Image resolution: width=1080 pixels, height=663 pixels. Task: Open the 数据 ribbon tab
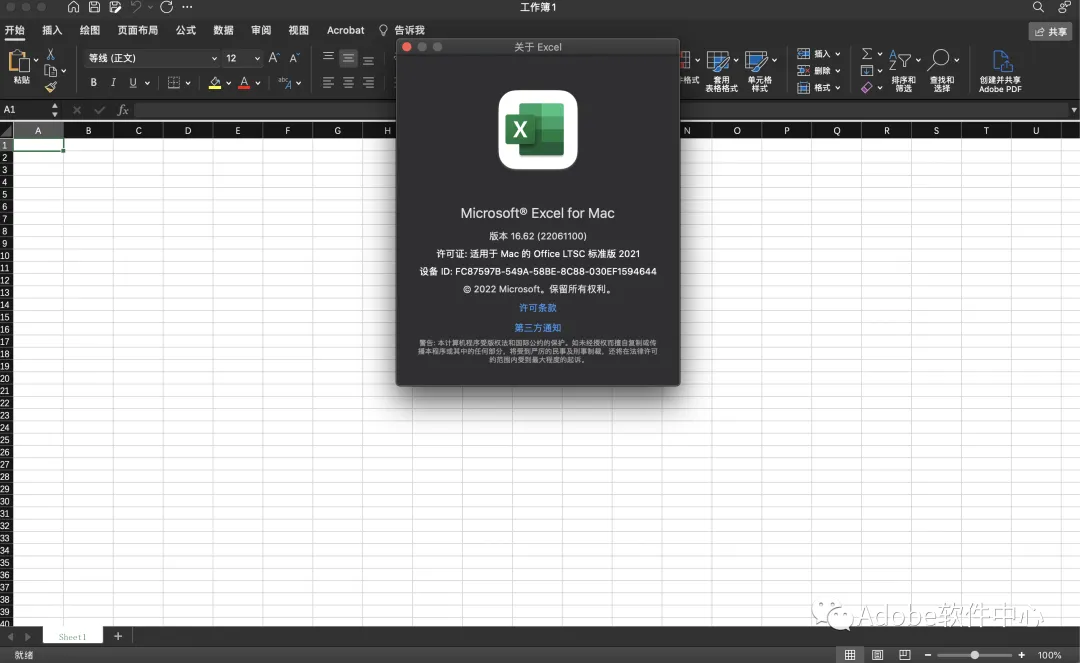point(223,30)
